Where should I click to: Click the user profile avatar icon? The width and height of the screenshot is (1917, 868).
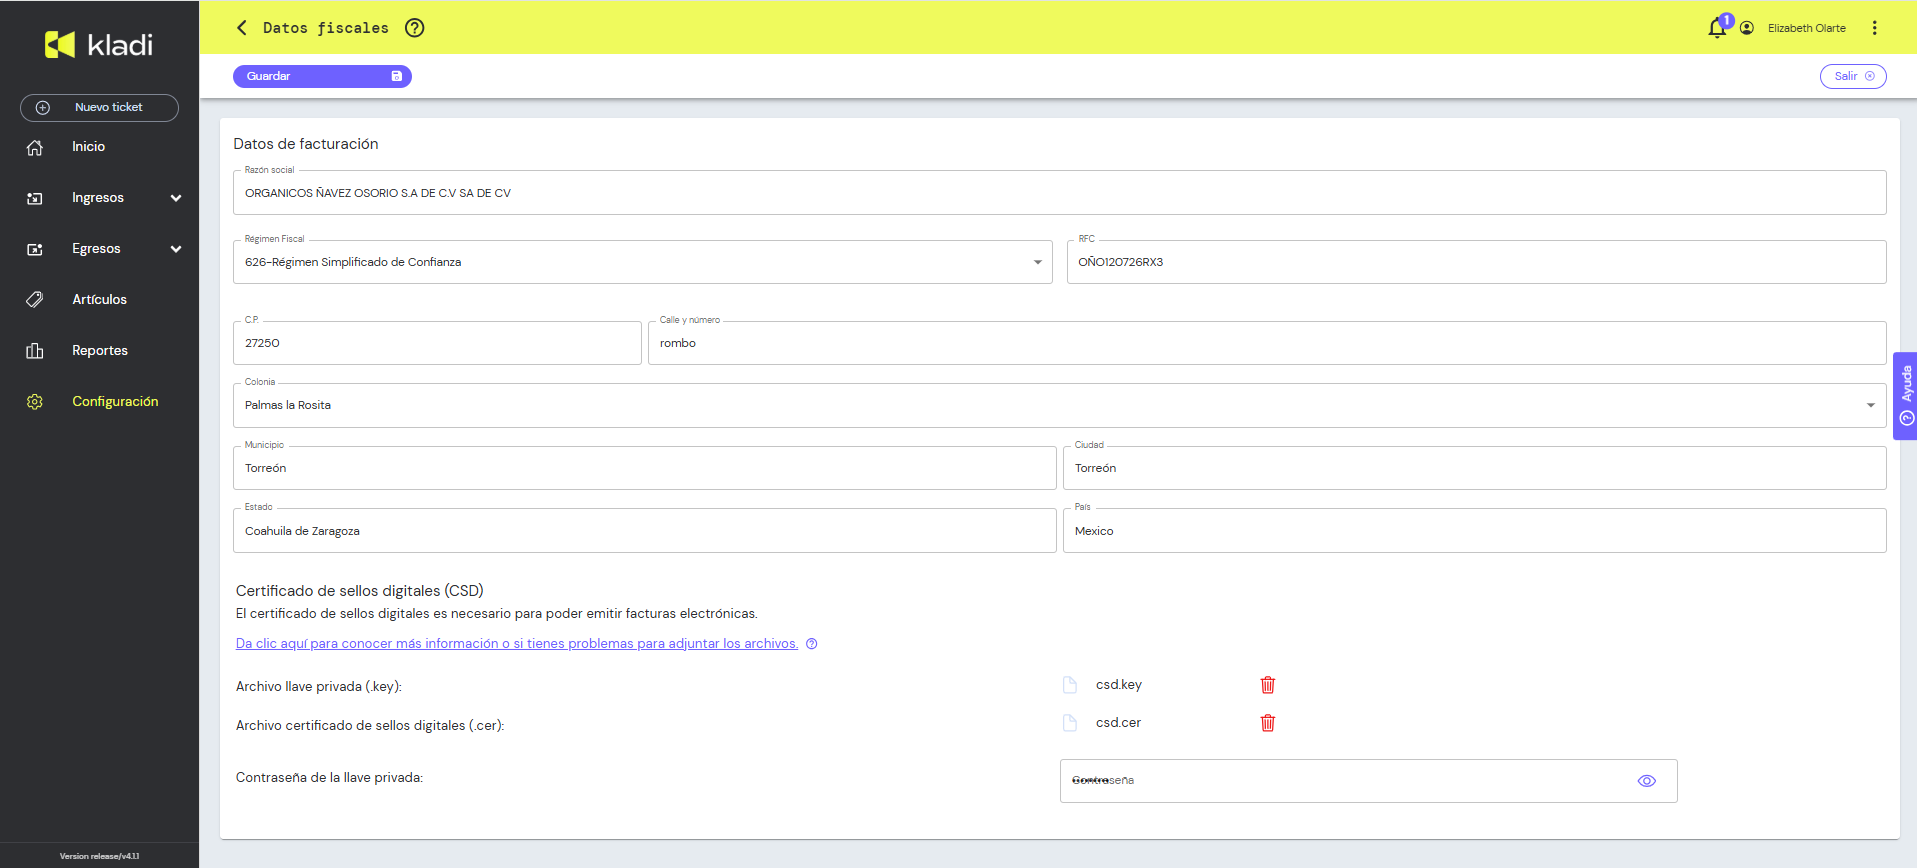[1747, 28]
